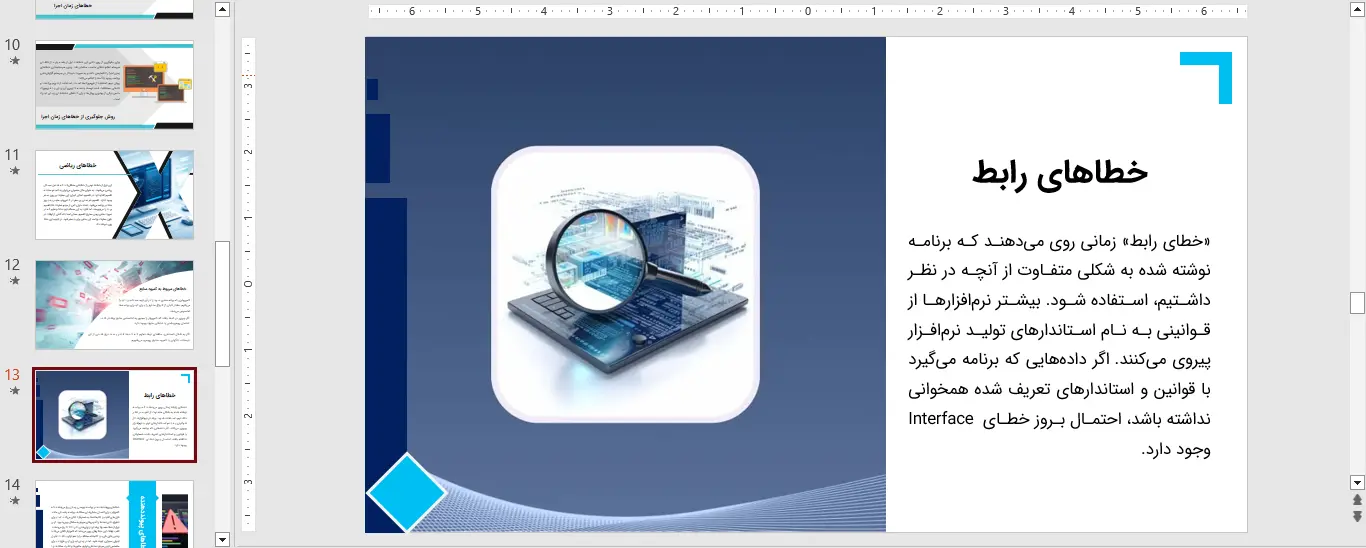Select the highlighted slide 13 thumbnail
The width and height of the screenshot is (1366, 548).
tap(115, 415)
